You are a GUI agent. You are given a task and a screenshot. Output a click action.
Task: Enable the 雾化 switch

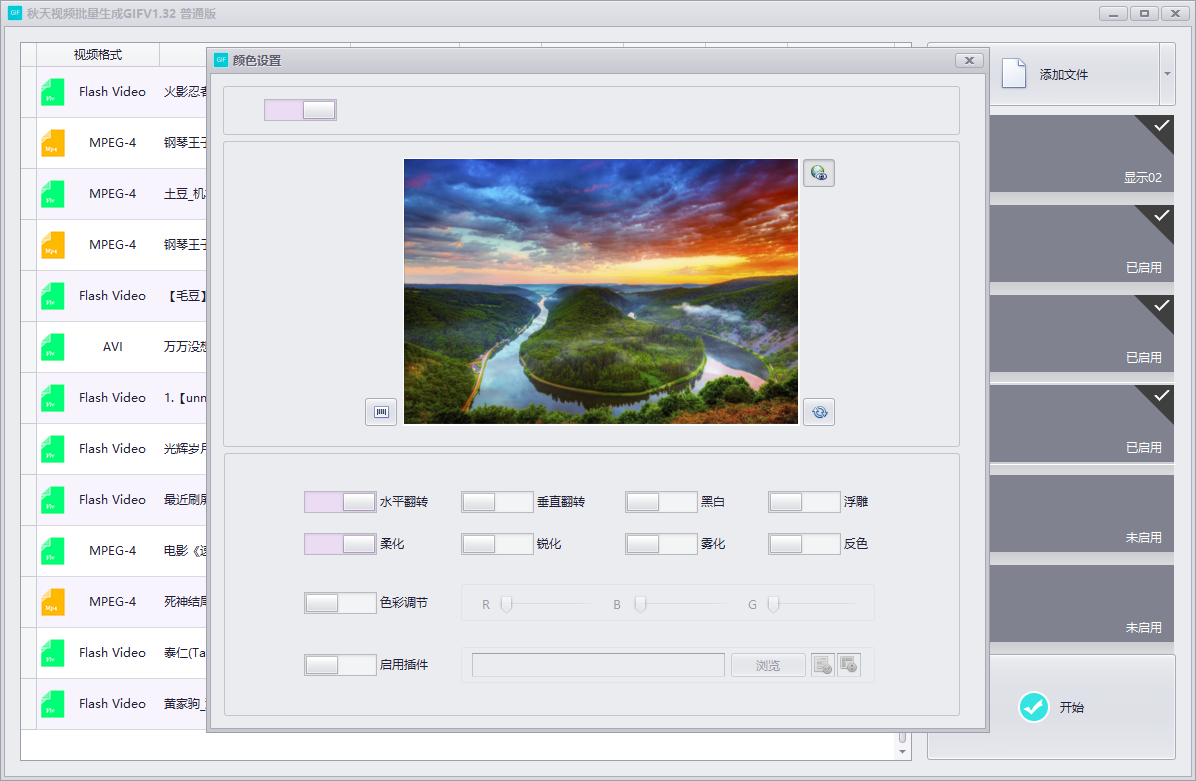click(x=661, y=543)
